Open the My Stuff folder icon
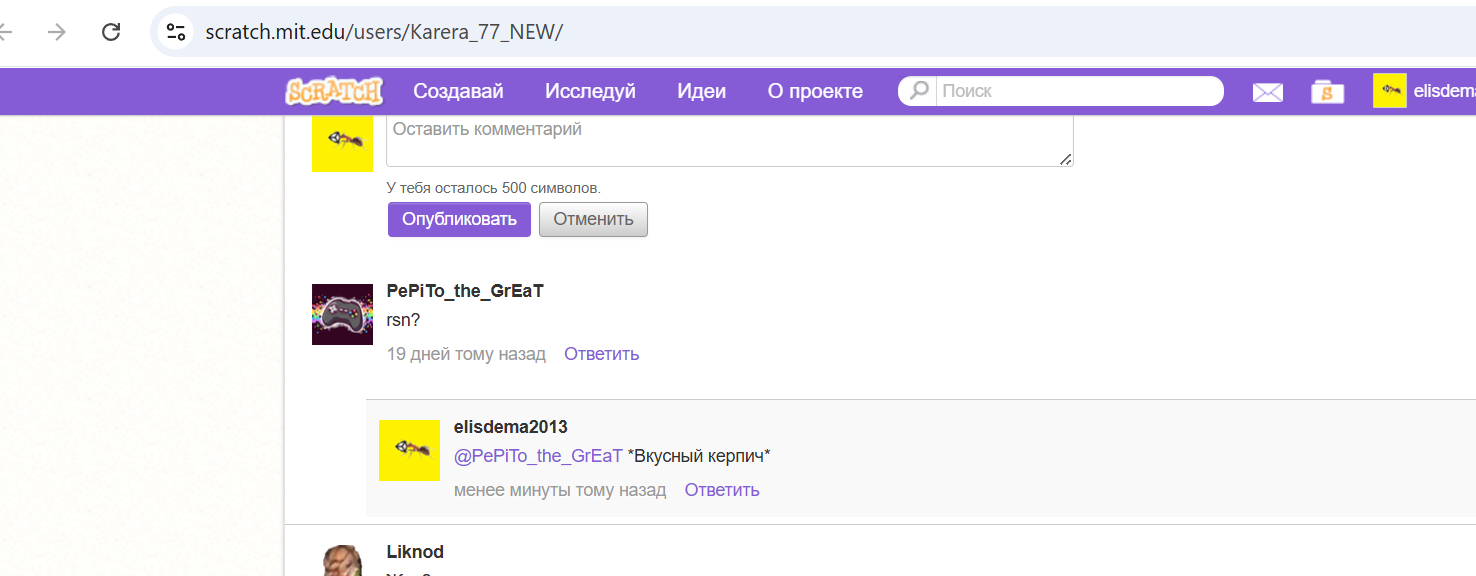 coord(1327,92)
